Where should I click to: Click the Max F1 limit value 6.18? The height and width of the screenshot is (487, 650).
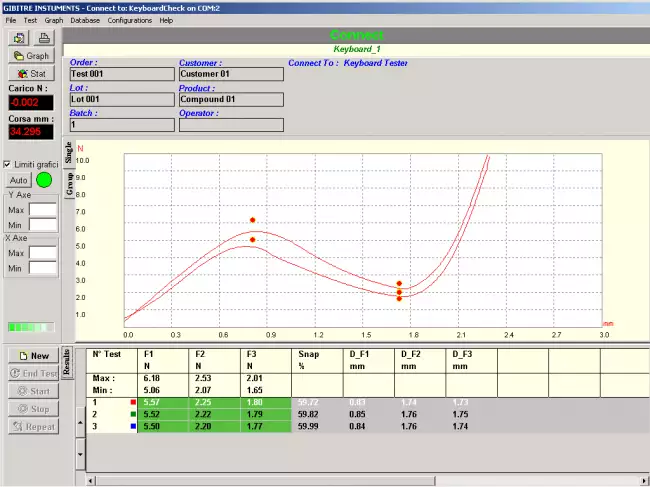pyautogui.click(x=152, y=378)
